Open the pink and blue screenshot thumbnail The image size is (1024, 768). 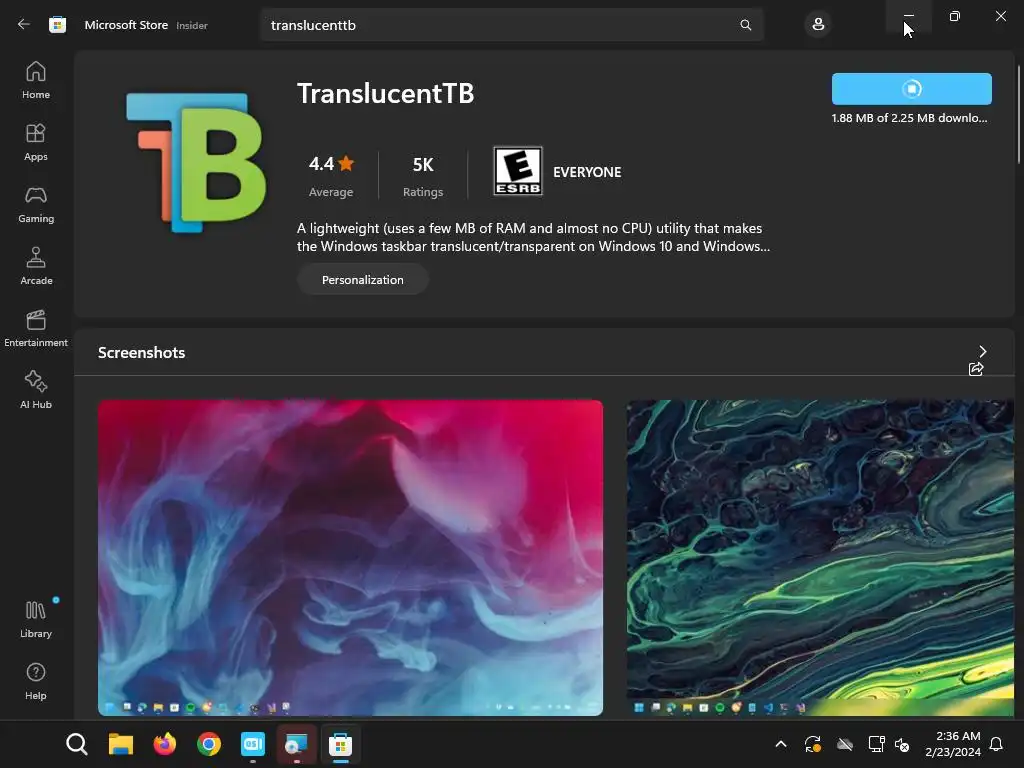point(350,558)
